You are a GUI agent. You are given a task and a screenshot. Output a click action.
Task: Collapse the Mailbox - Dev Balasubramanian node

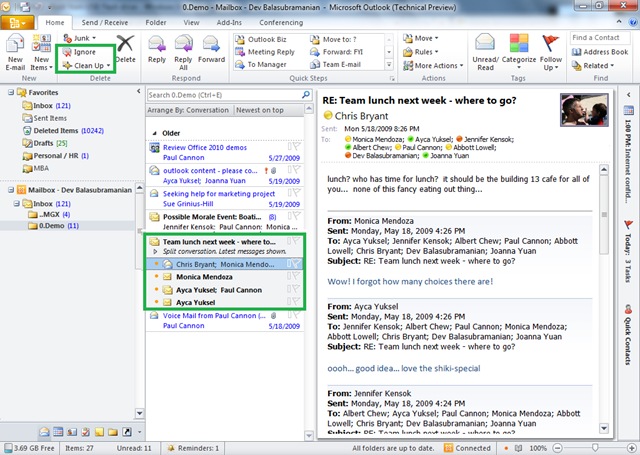point(11,190)
